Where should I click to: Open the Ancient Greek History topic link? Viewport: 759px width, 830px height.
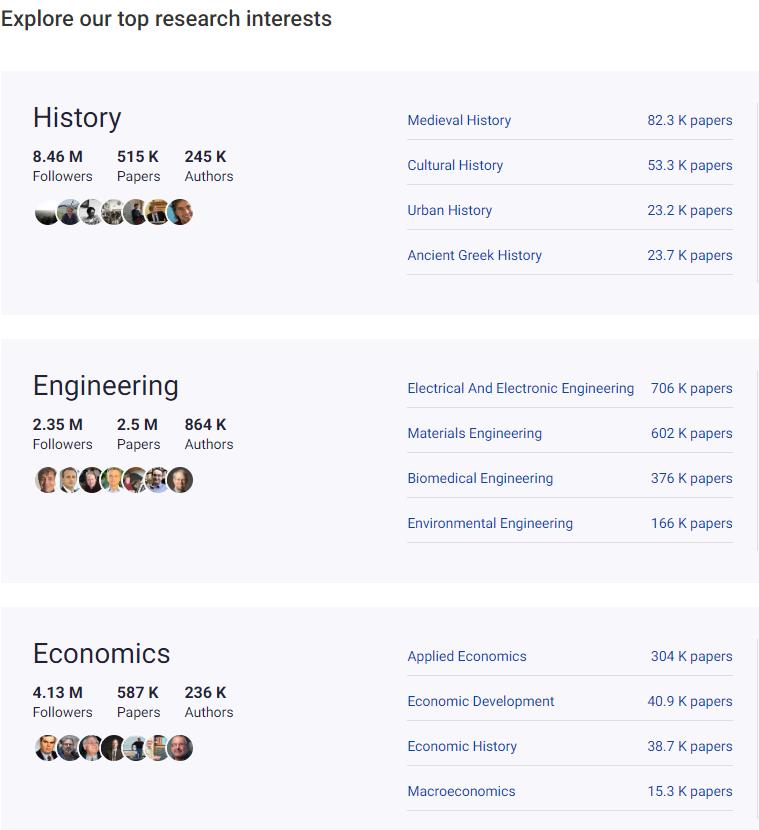(x=474, y=255)
